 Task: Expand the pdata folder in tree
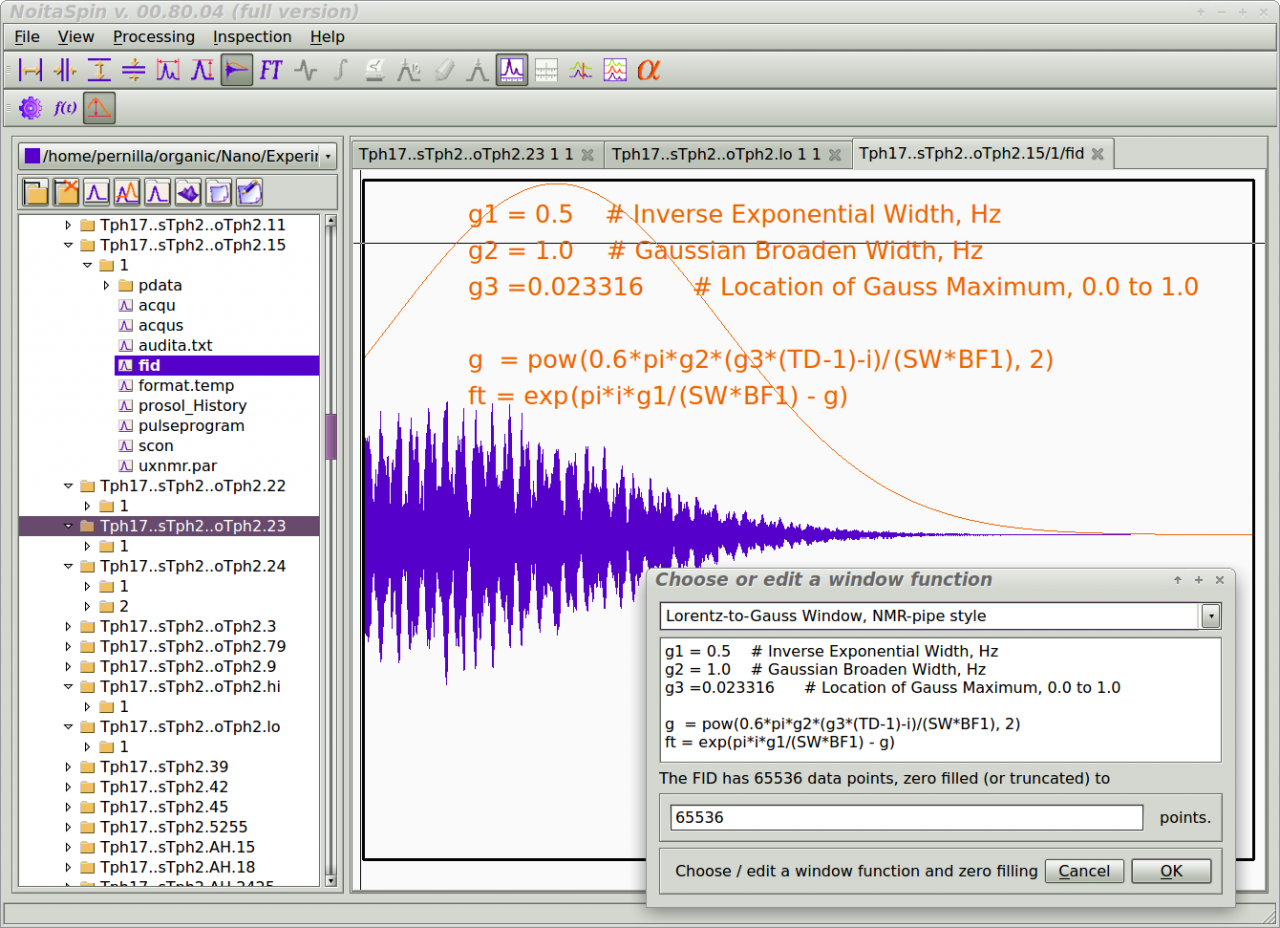point(107,286)
